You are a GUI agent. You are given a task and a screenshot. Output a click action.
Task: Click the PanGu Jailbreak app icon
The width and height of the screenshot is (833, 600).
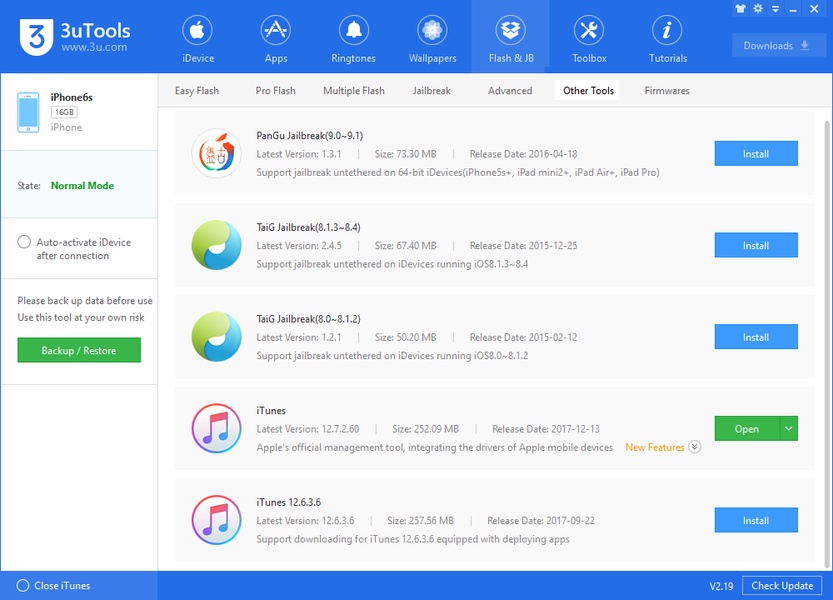(217, 154)
